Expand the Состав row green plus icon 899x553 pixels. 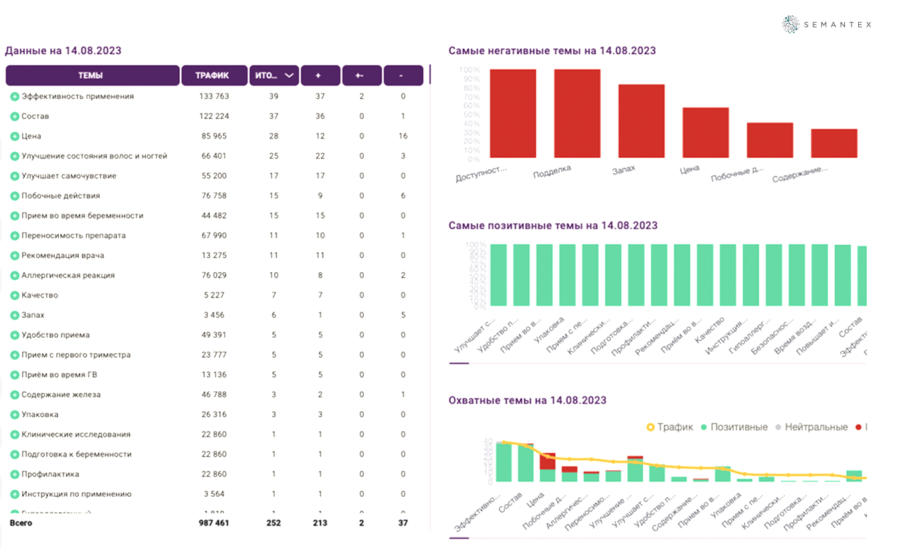[14, 116]
